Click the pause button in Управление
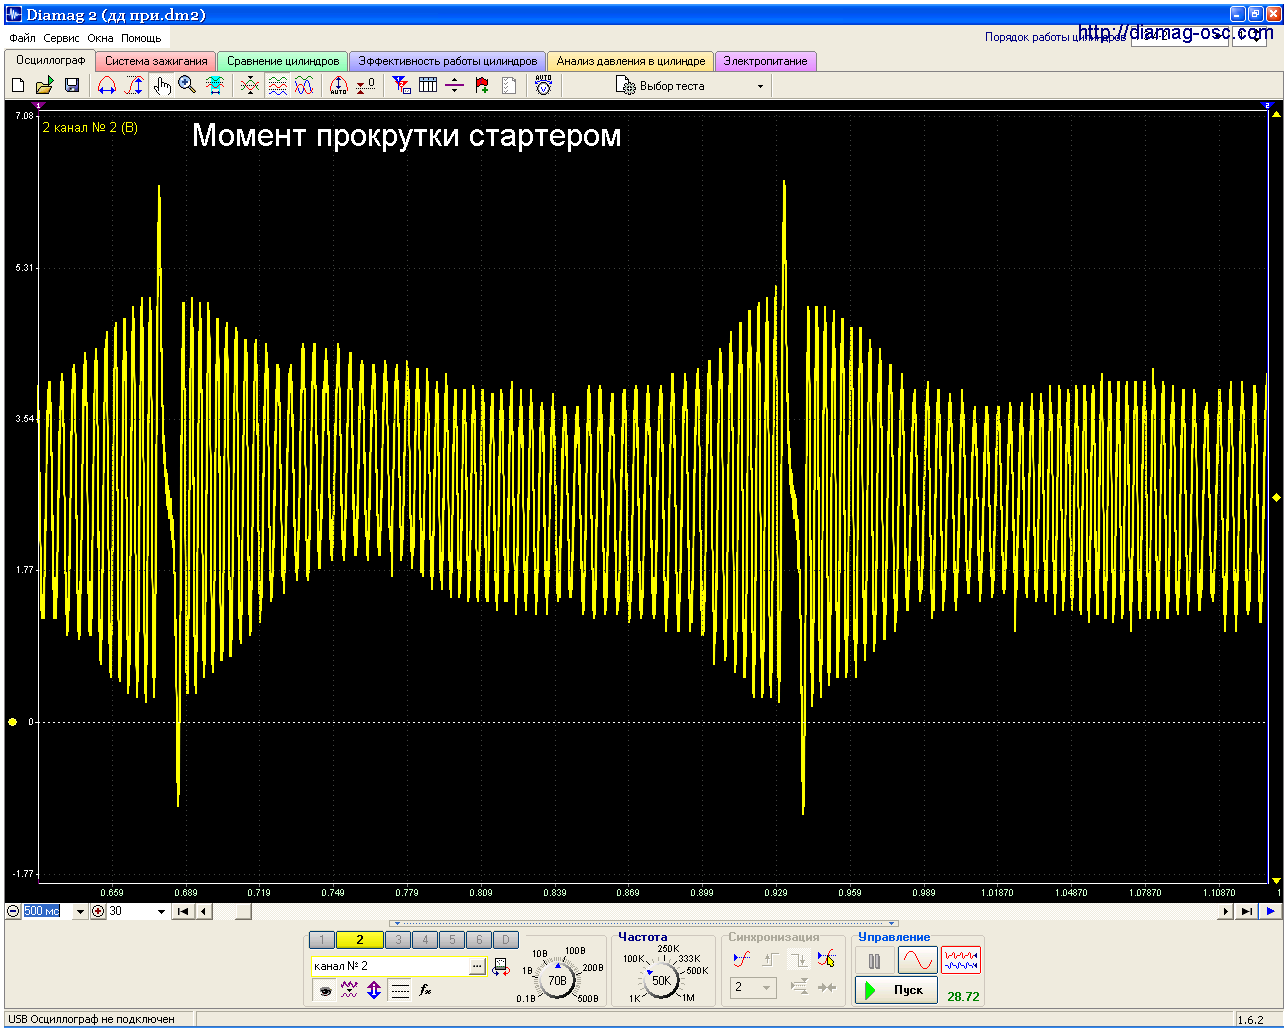Image resolution: width=1288 pixels, height=1032 pixels. click(x=874, y=962)
